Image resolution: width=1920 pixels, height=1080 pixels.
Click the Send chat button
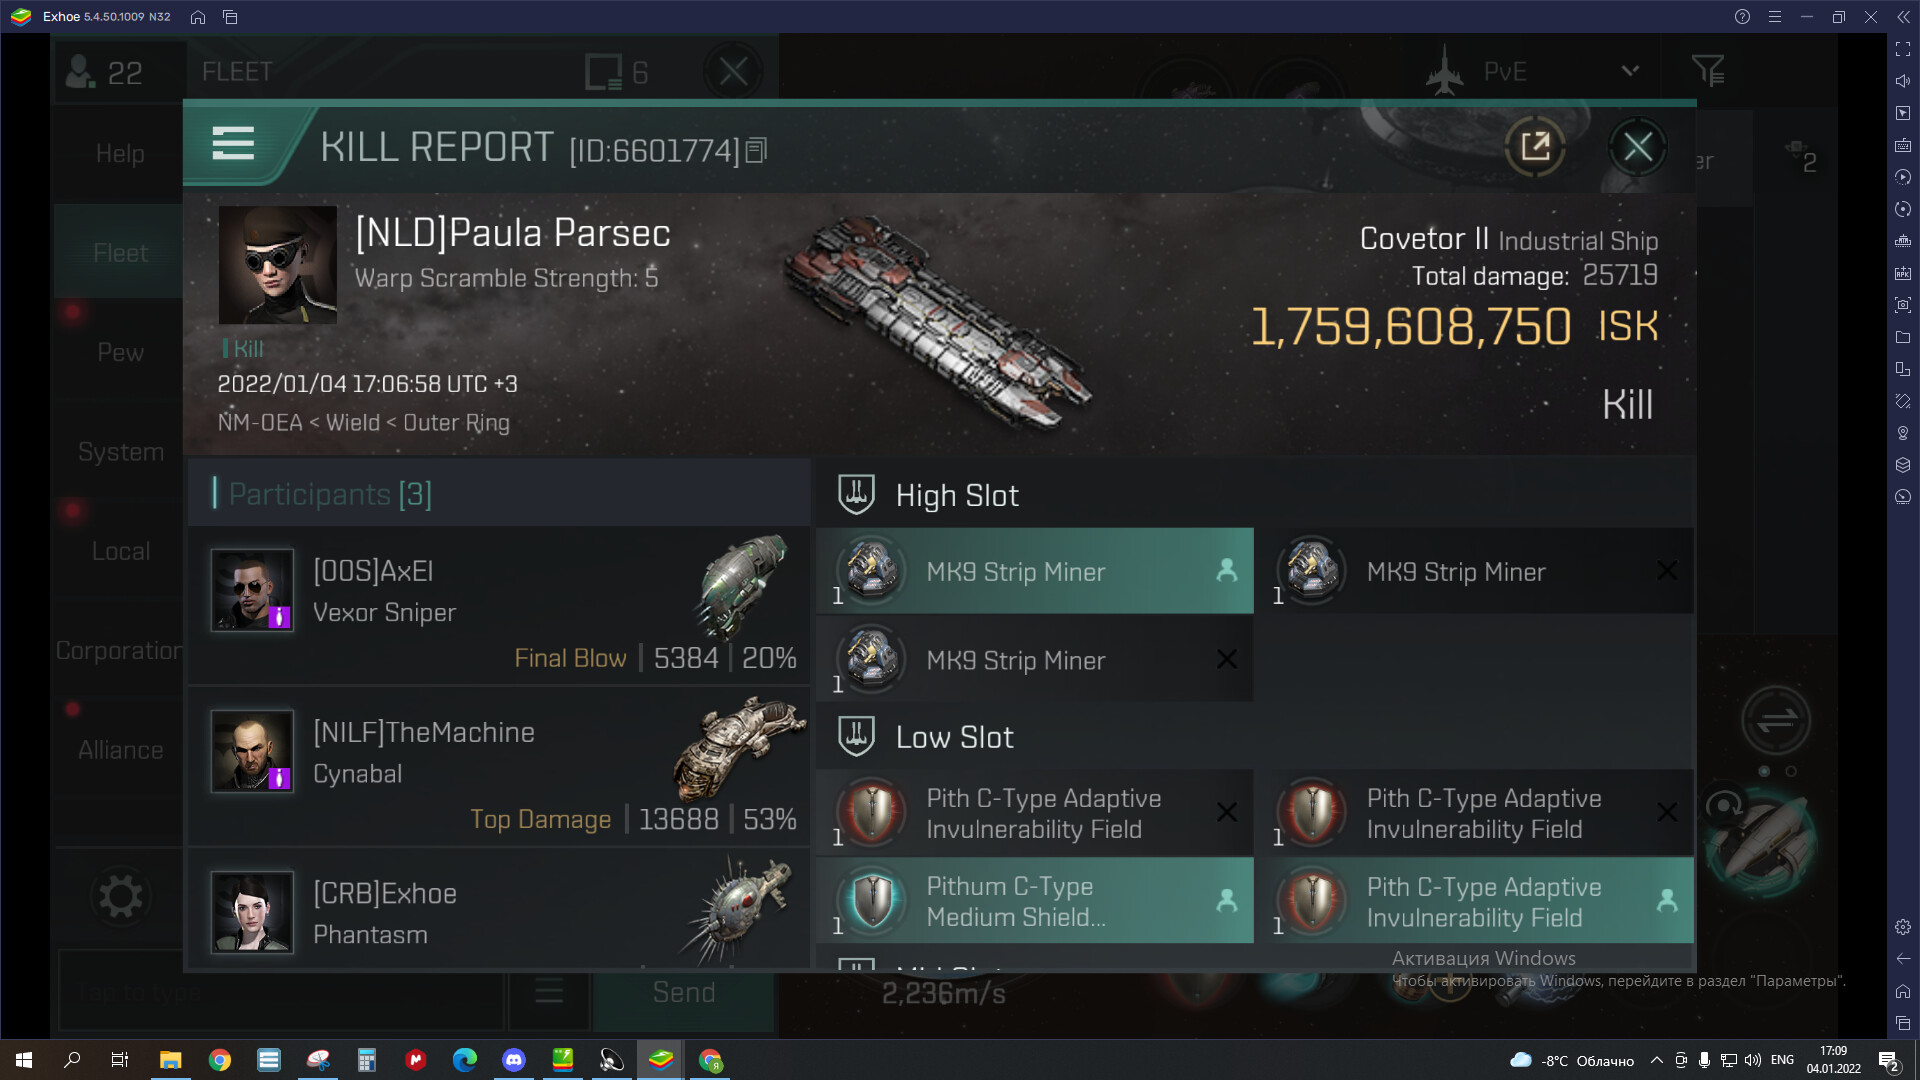click(684, 992)
